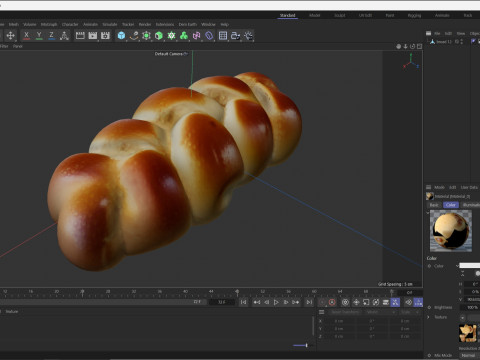This screenshot has width=480, height=360.
Task: Click the coordinate system icon
Action: tap(64, 36)
